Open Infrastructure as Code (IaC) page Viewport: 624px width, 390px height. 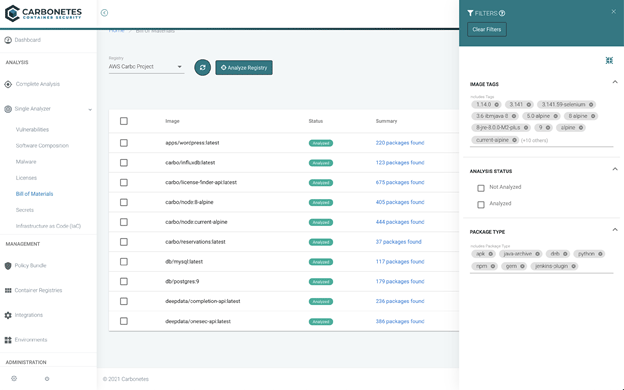[x=48, y=226]
